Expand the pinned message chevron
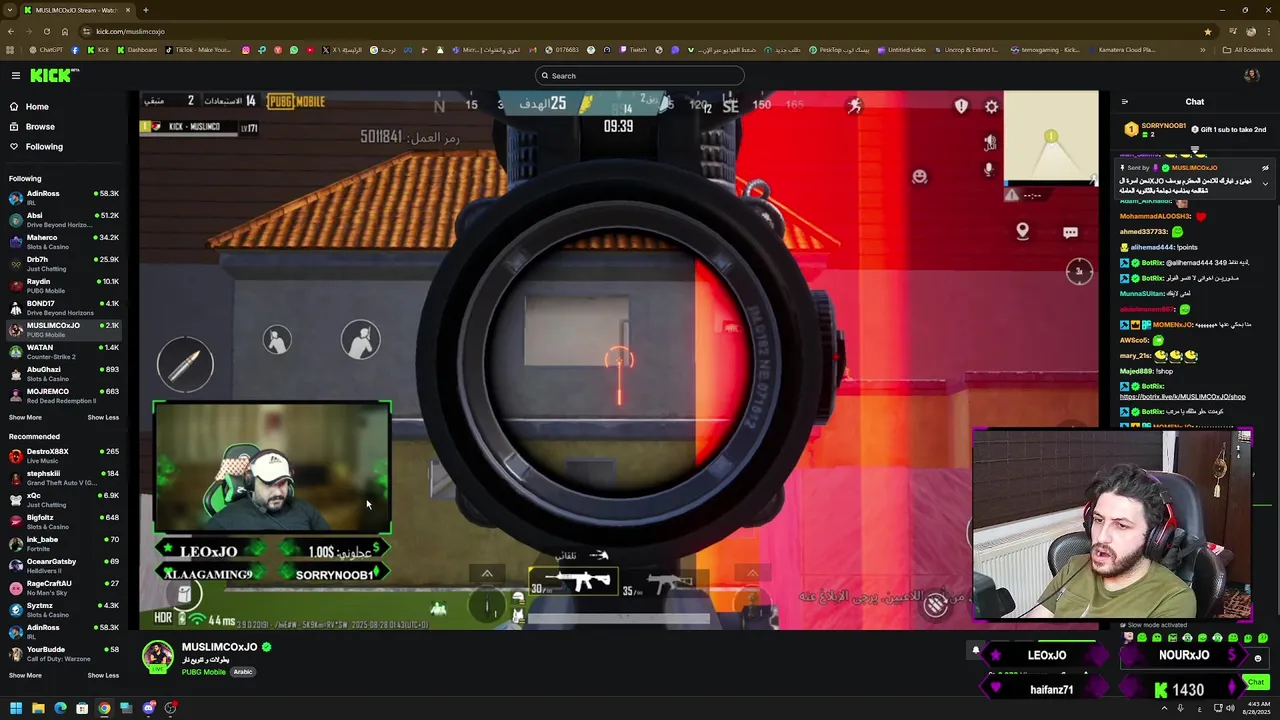Viewport: 1280px width, 720px height. [1265, 184]
